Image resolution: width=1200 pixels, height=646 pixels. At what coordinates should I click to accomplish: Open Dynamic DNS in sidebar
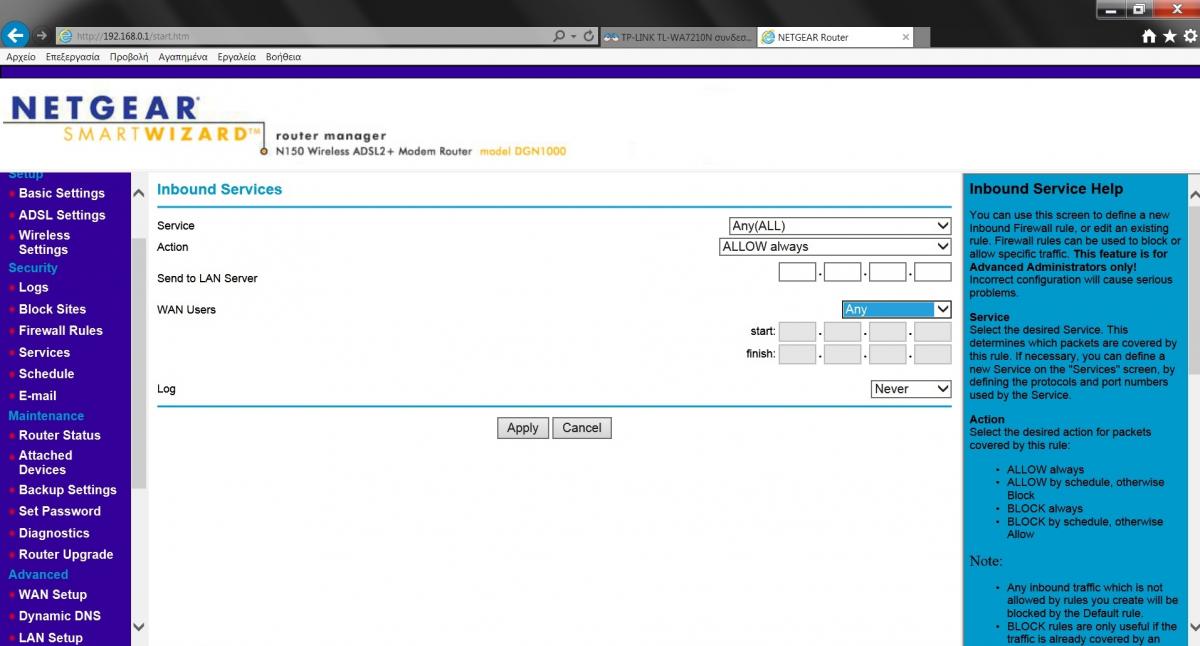click(x=60, y=616)
